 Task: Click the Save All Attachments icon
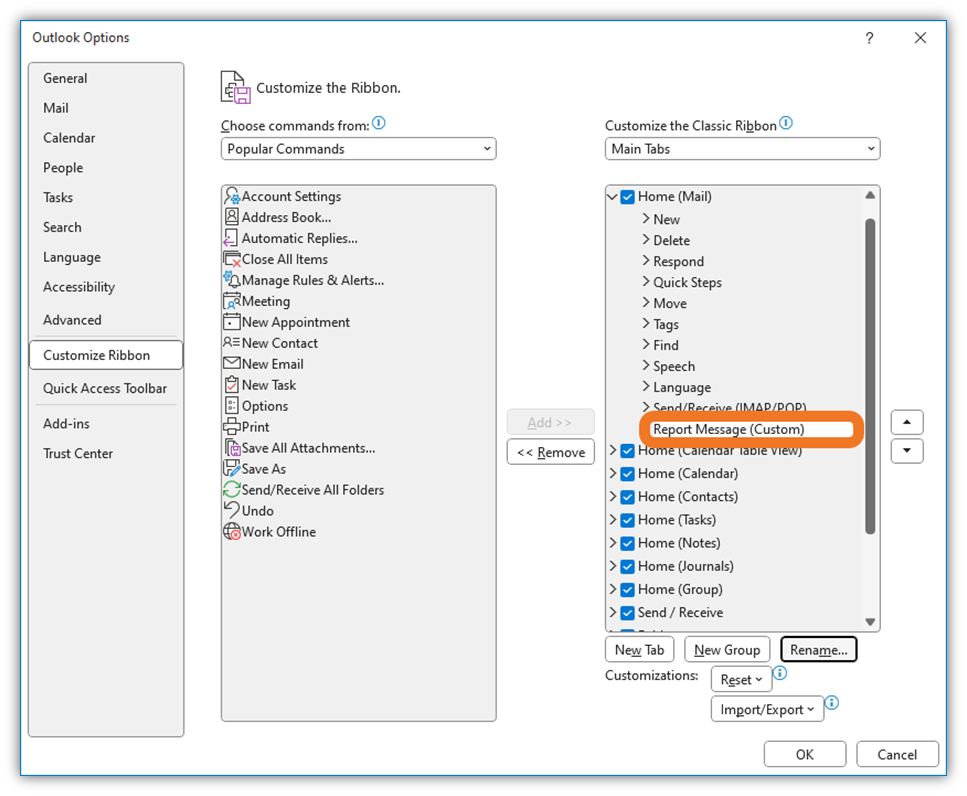click(x=232, y=448)
